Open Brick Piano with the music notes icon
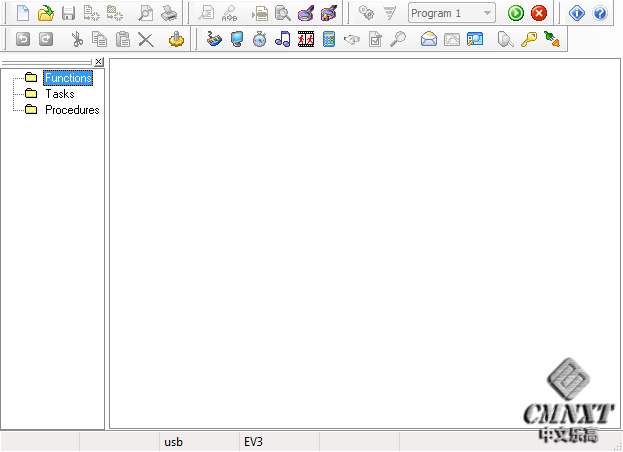 tap(282, 39)
